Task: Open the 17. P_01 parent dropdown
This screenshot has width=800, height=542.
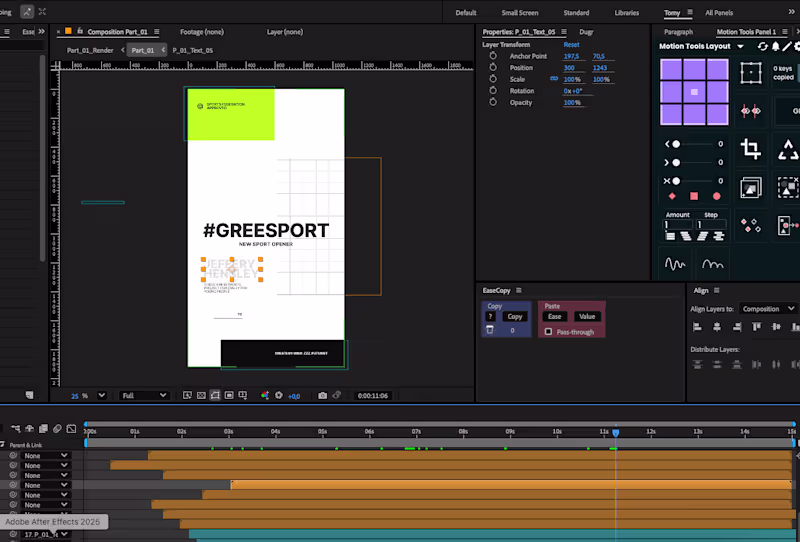Action: 45,534
